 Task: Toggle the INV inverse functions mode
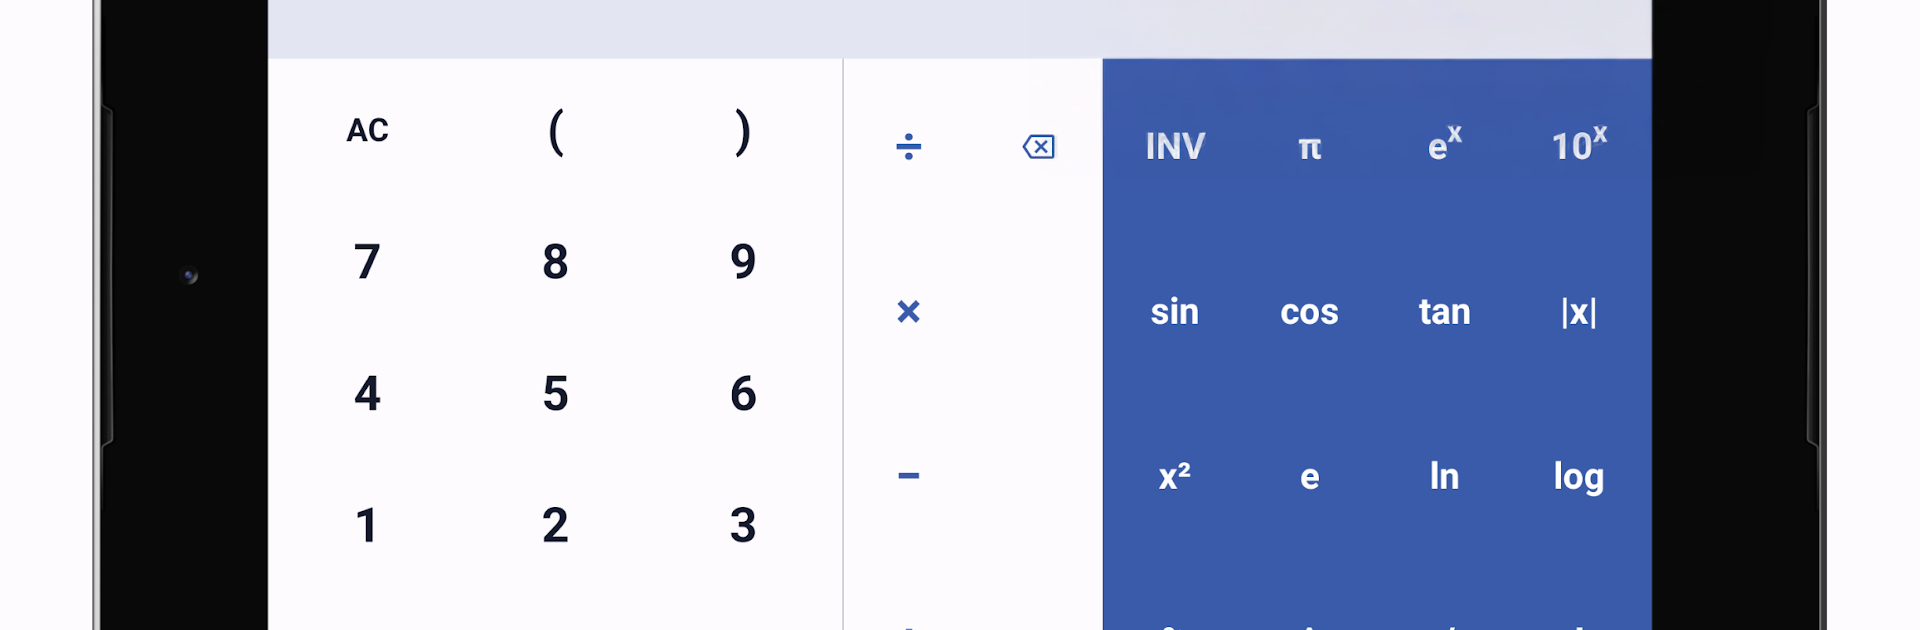1175,147
